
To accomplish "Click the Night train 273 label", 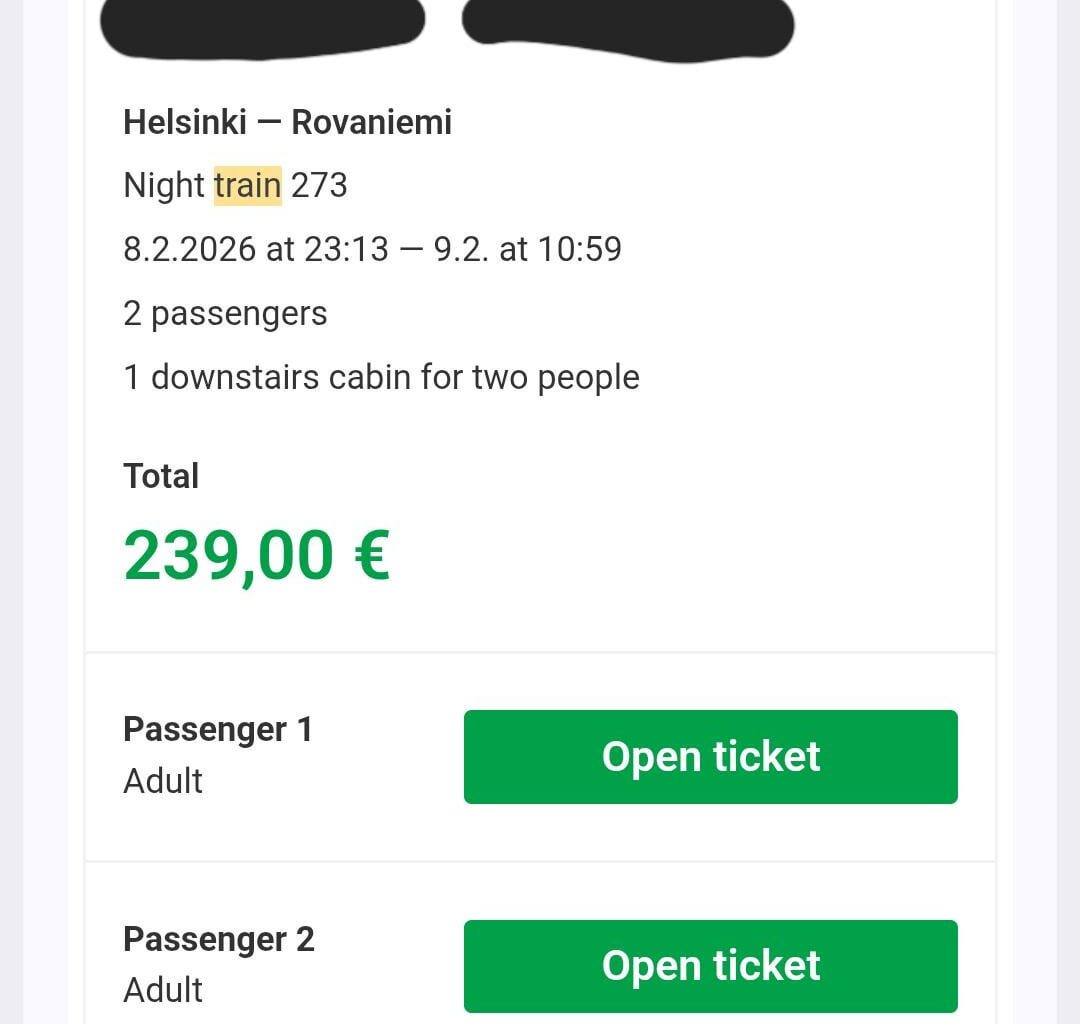I will click(x=233, y=185).
